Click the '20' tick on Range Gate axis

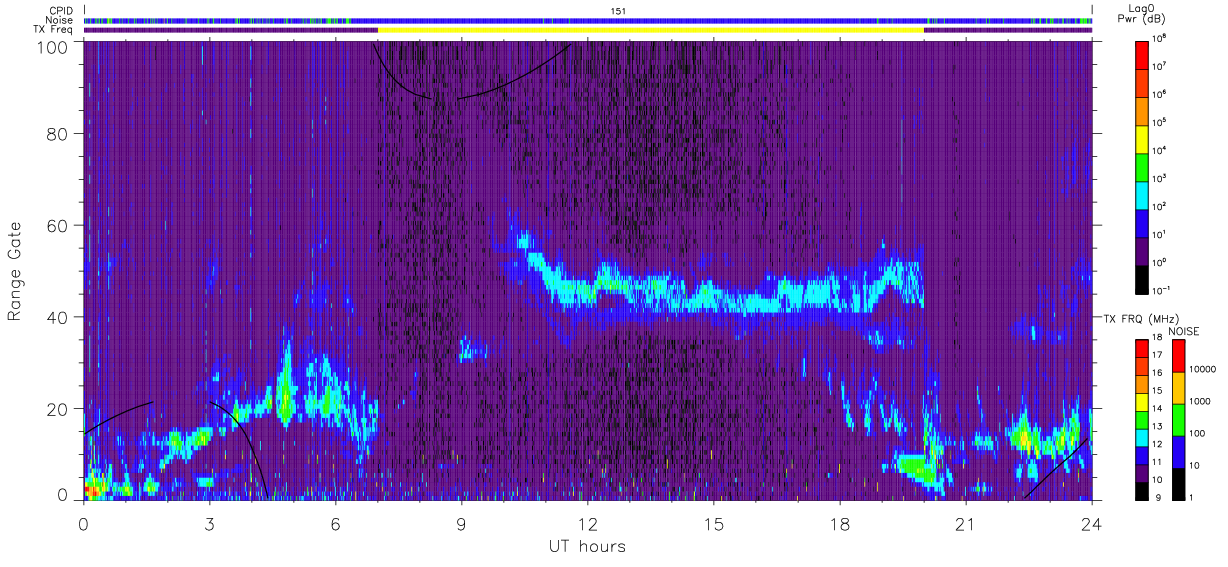coord(56,410)
